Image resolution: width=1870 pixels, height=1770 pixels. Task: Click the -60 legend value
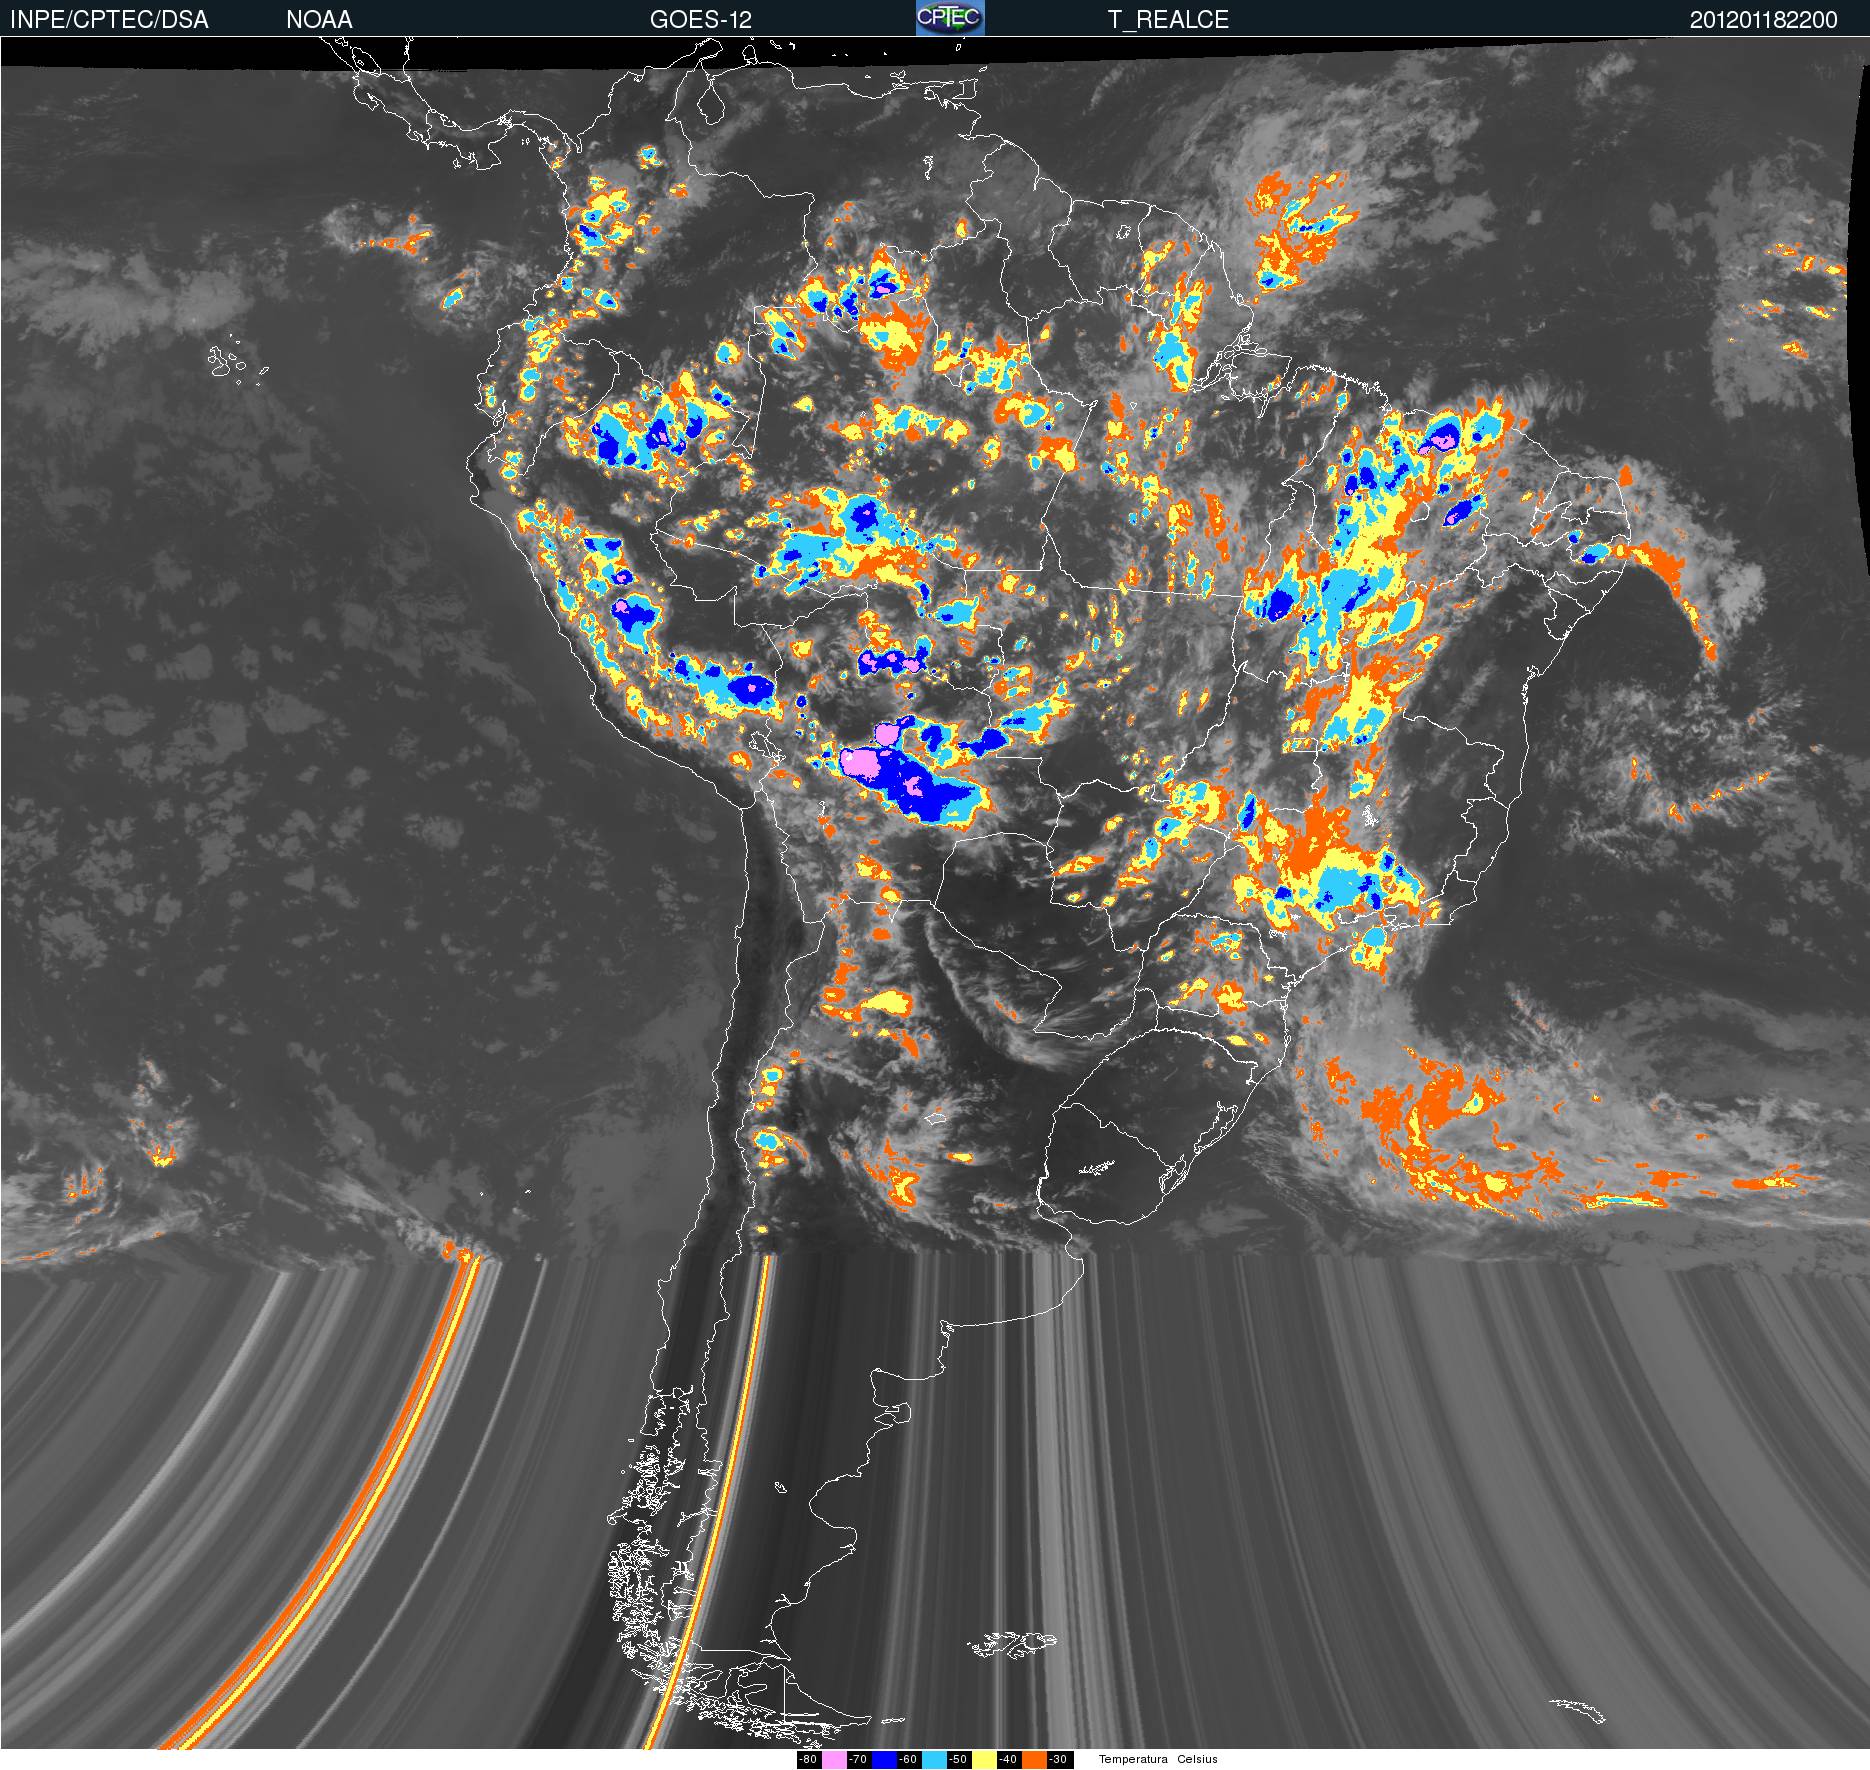pyautogui.click(x=908, y=1760)
